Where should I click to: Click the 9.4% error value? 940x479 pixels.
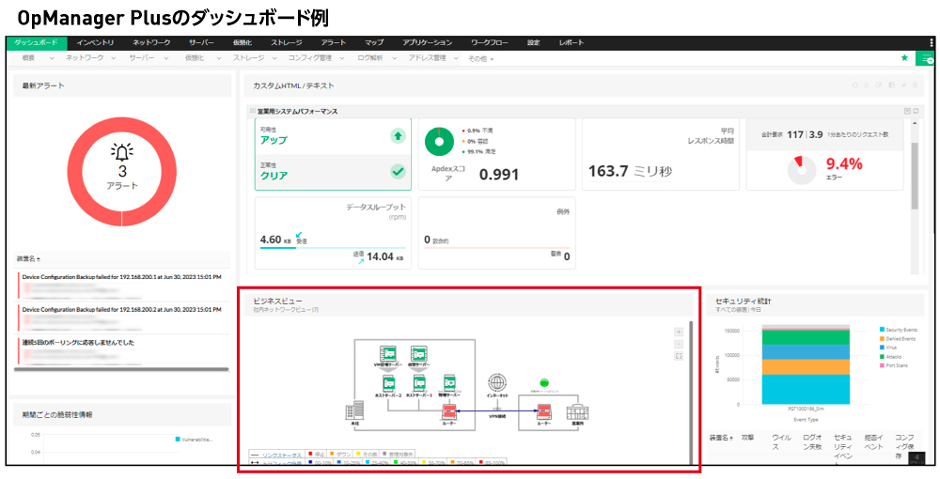[x=844, y=164]
